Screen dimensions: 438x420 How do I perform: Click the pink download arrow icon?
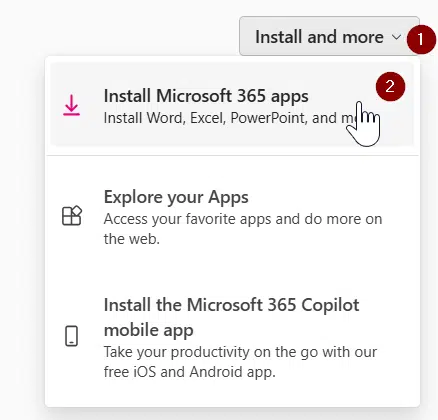[x=72, y=105]
